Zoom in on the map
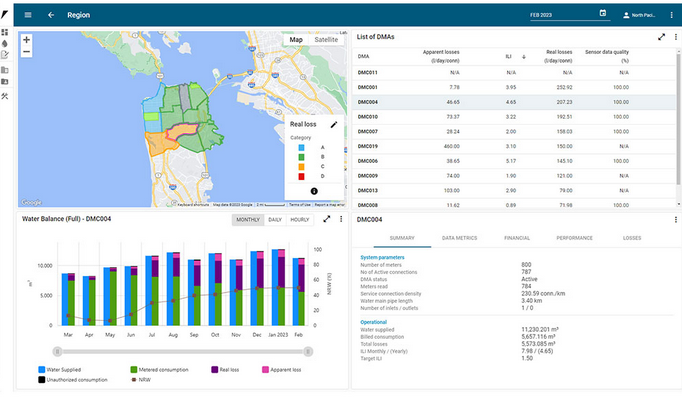The height and width of the screenshot is (397, 682). [27, 40]
